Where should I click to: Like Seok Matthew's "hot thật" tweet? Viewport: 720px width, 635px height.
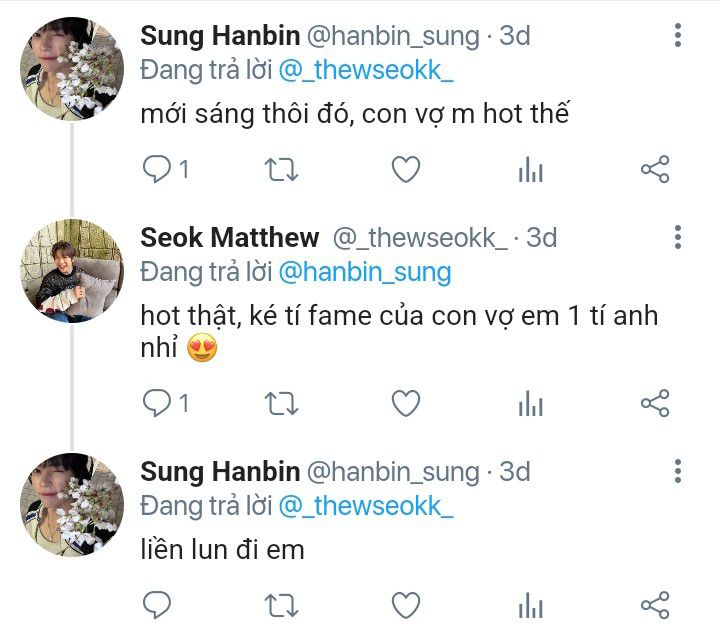[405, 404]
